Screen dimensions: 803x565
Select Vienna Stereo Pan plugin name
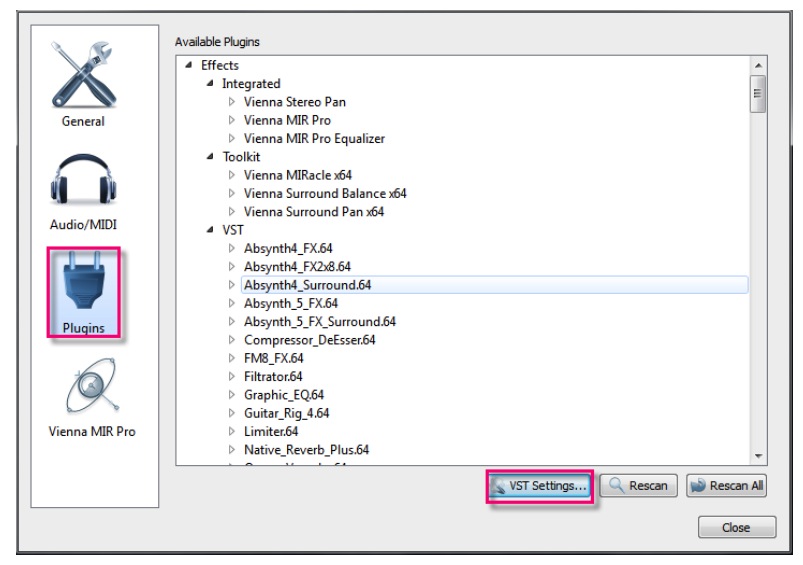pyautogui.click(x=294, y=102)
